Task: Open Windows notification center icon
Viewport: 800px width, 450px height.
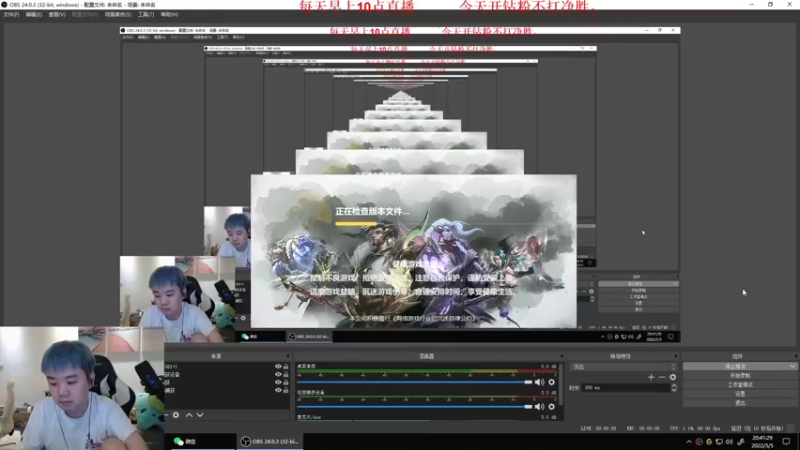Action: [786, 442]
